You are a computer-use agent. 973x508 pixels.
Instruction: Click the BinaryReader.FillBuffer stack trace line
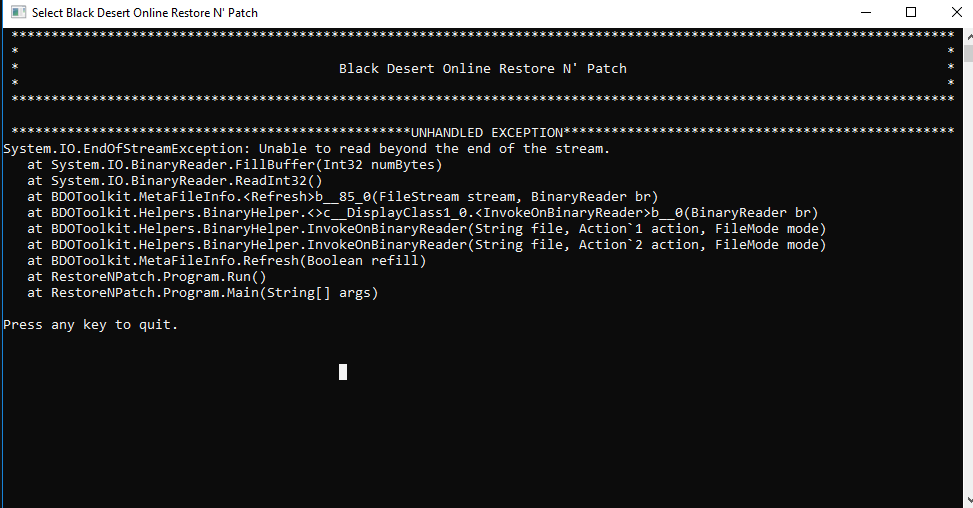[234, 164]
